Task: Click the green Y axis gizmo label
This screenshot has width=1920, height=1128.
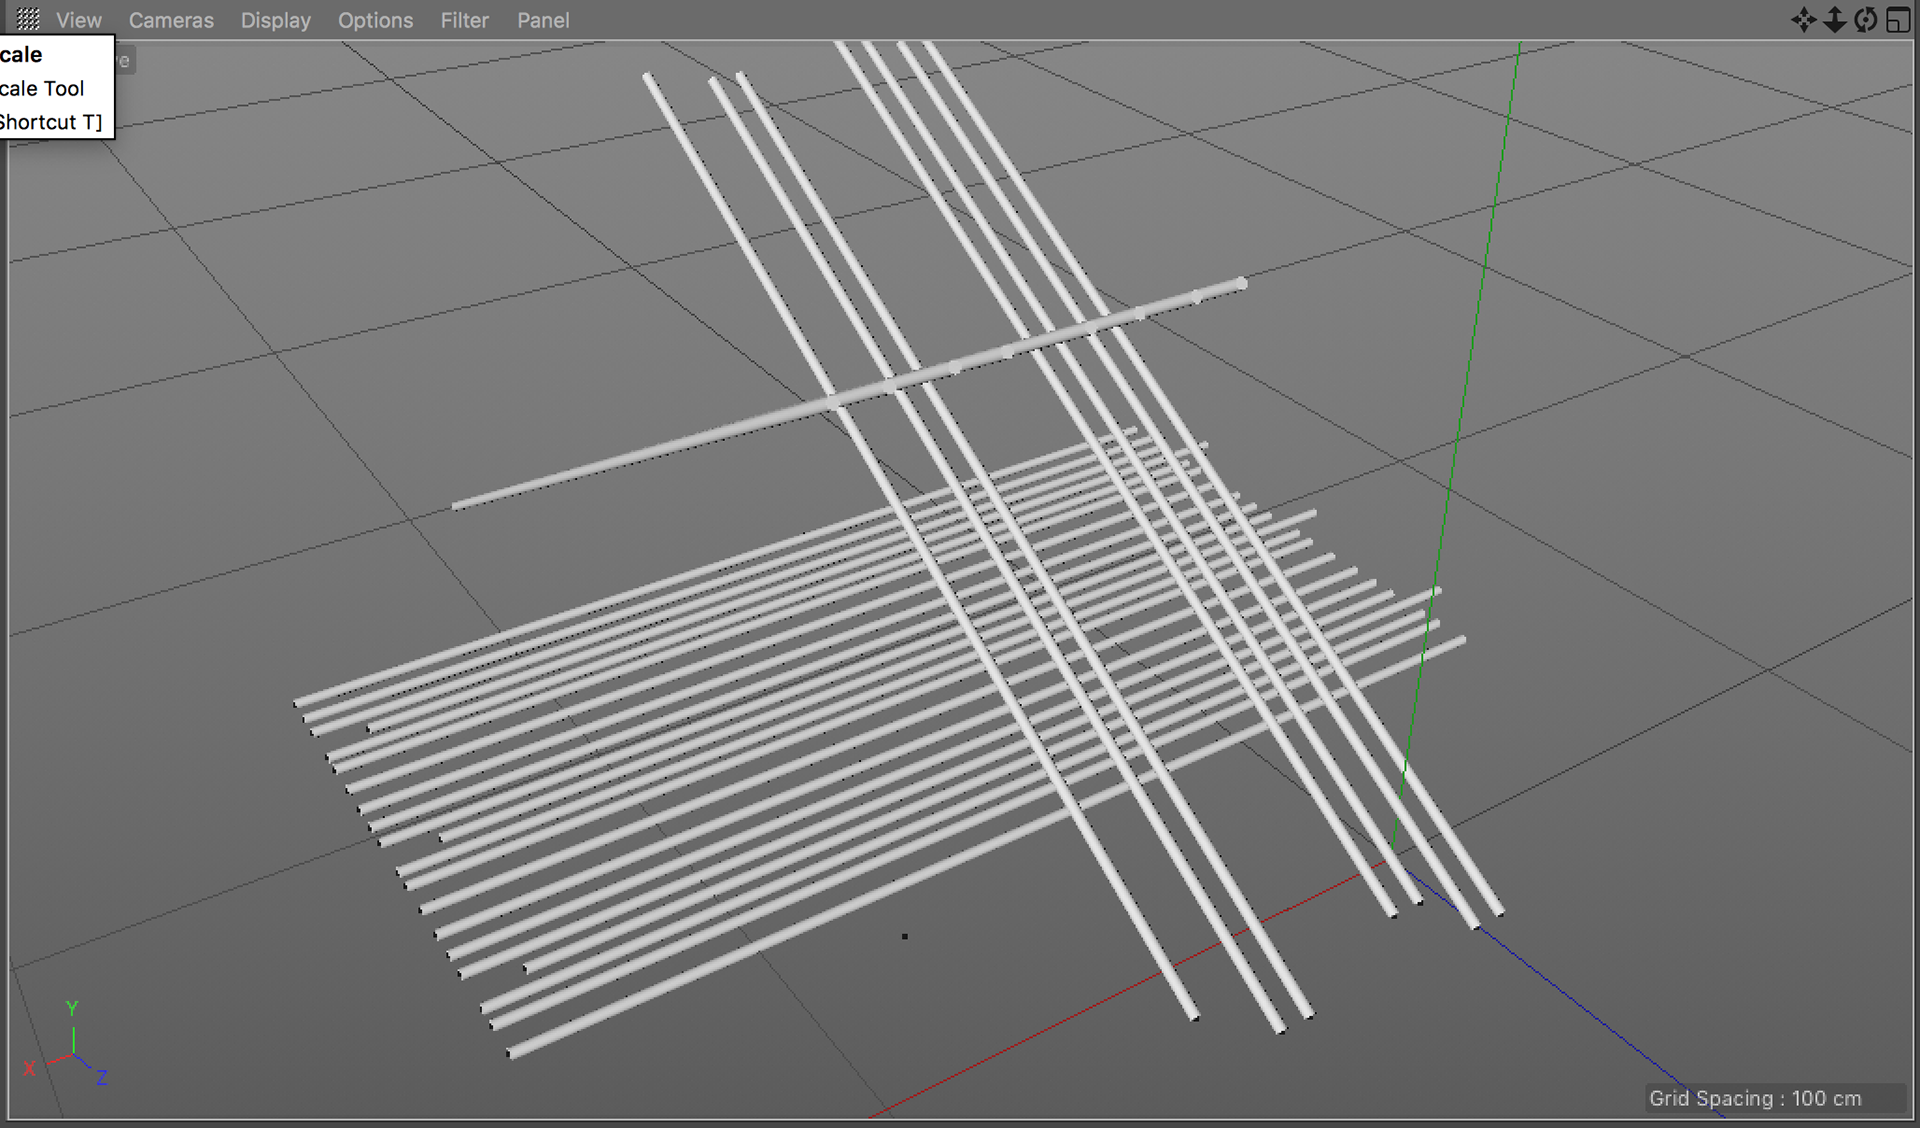Action: click(72, 1008)
